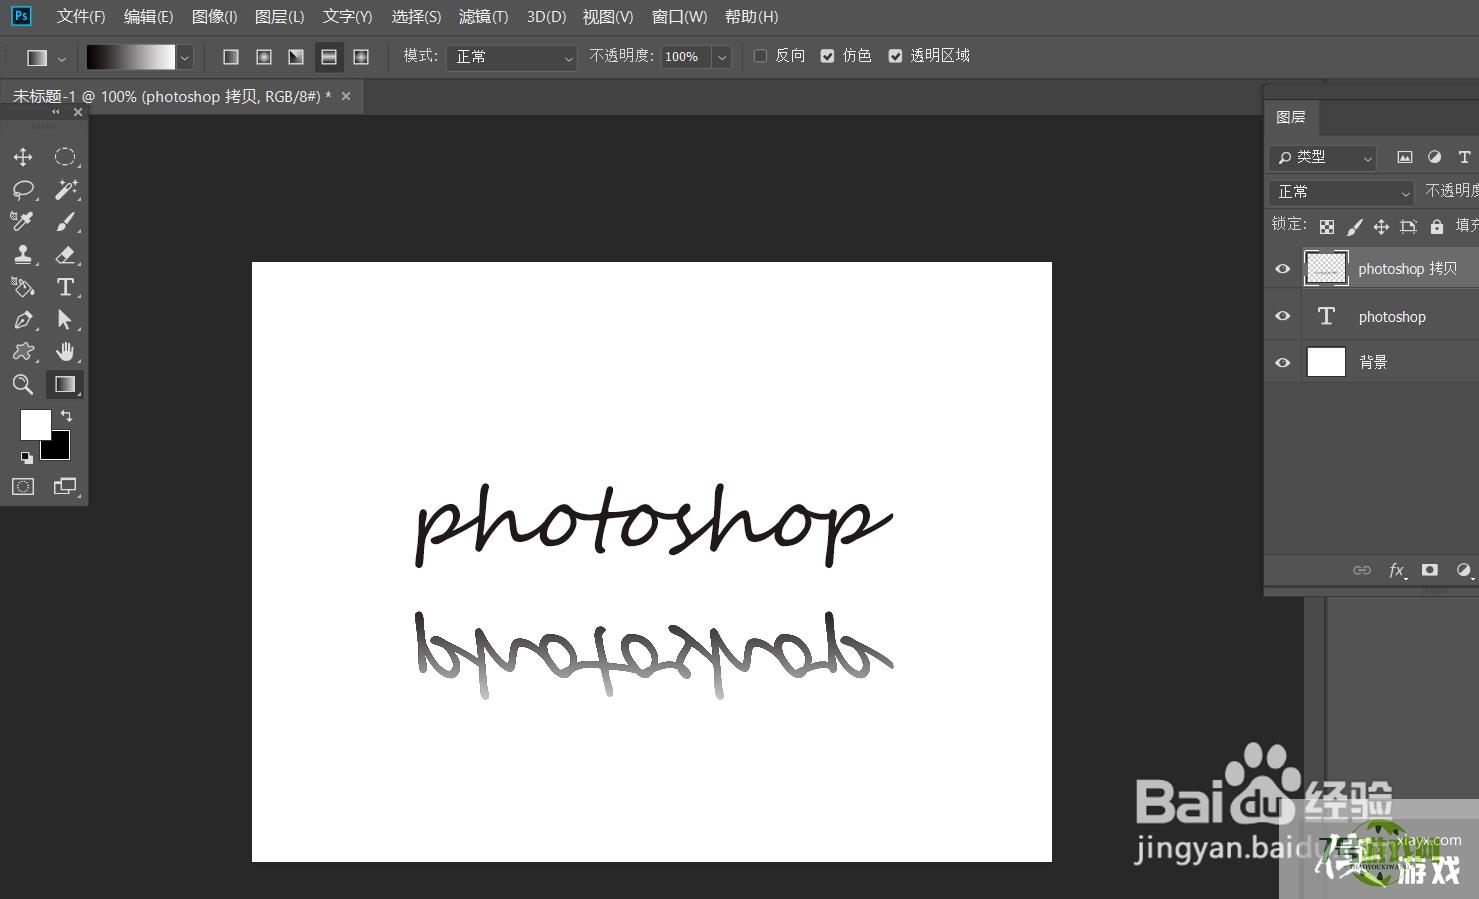Viewport: 1479px width, 899px height.
Task: Enable the 反向 (Reverse) checkbox
Action: [760, 56]
